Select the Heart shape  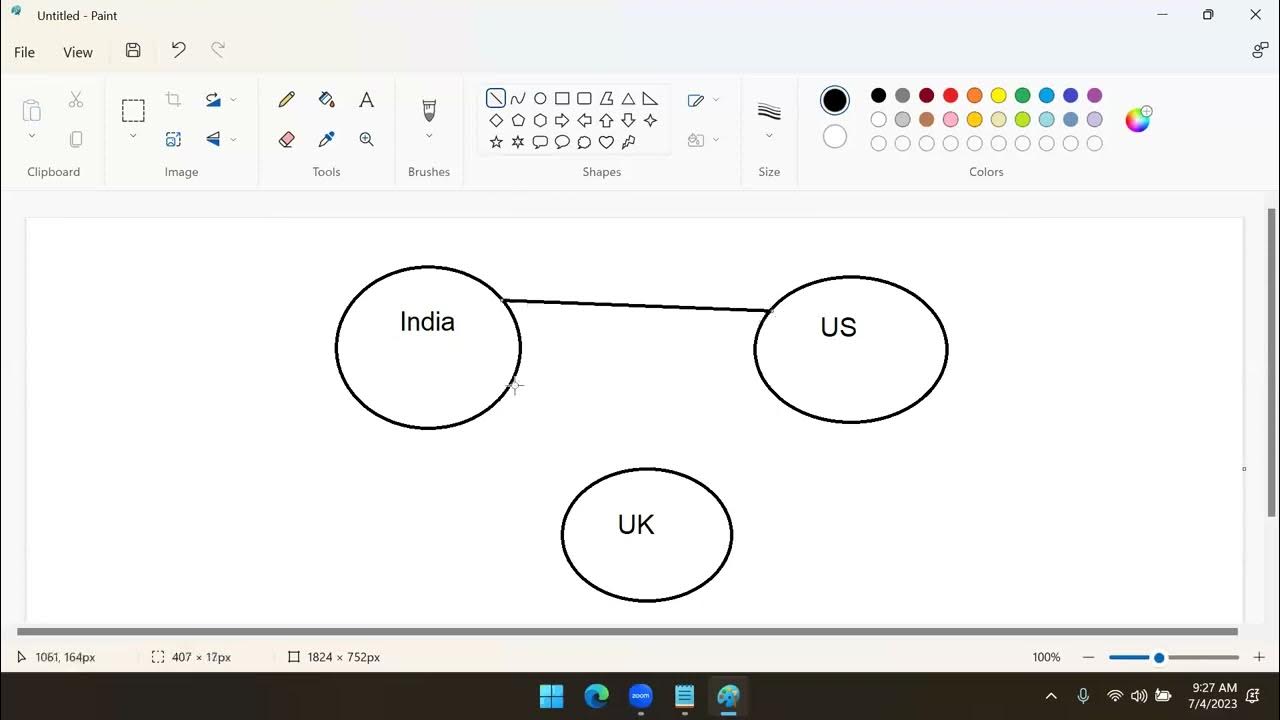tap(606, 142)
